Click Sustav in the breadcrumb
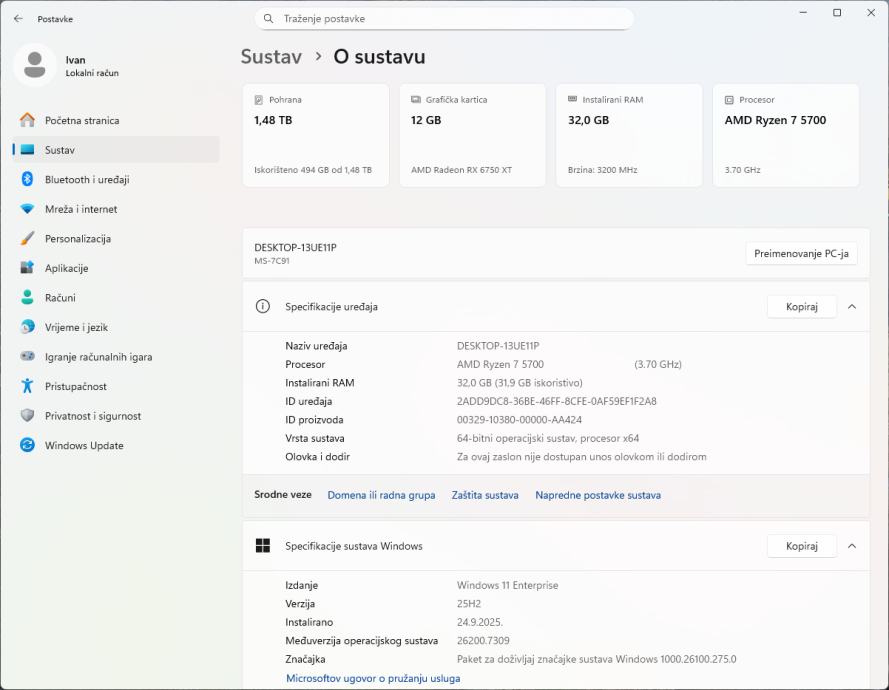 pyautogui.click(x=271, y=57)
